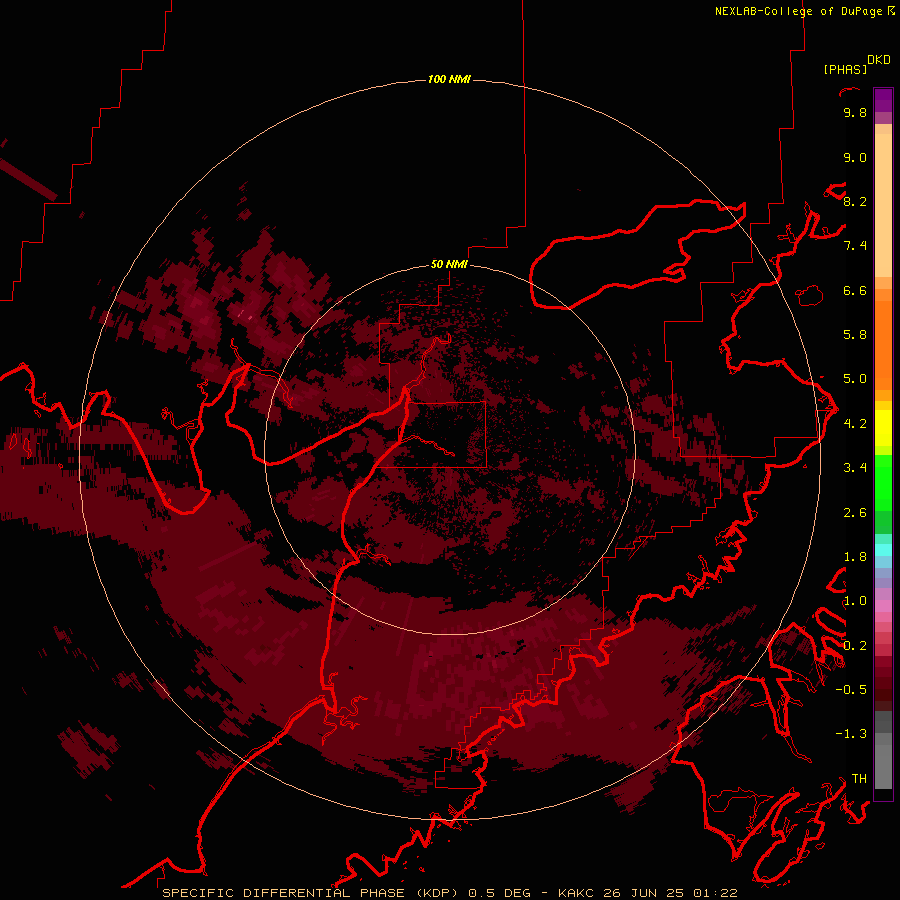Screen dimensions: 900x900
Task: Click the -1.3 scale label
Action: [x=851, y=734]
